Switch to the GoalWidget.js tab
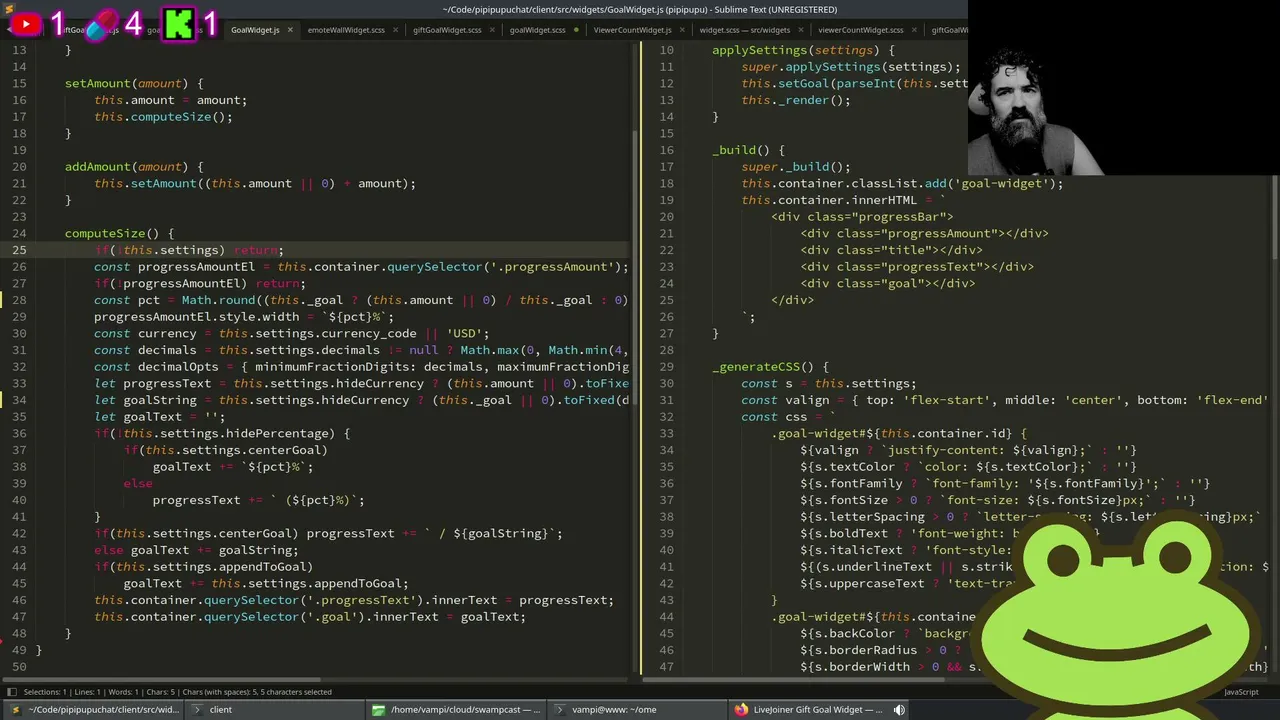 (x=255, y=30)
